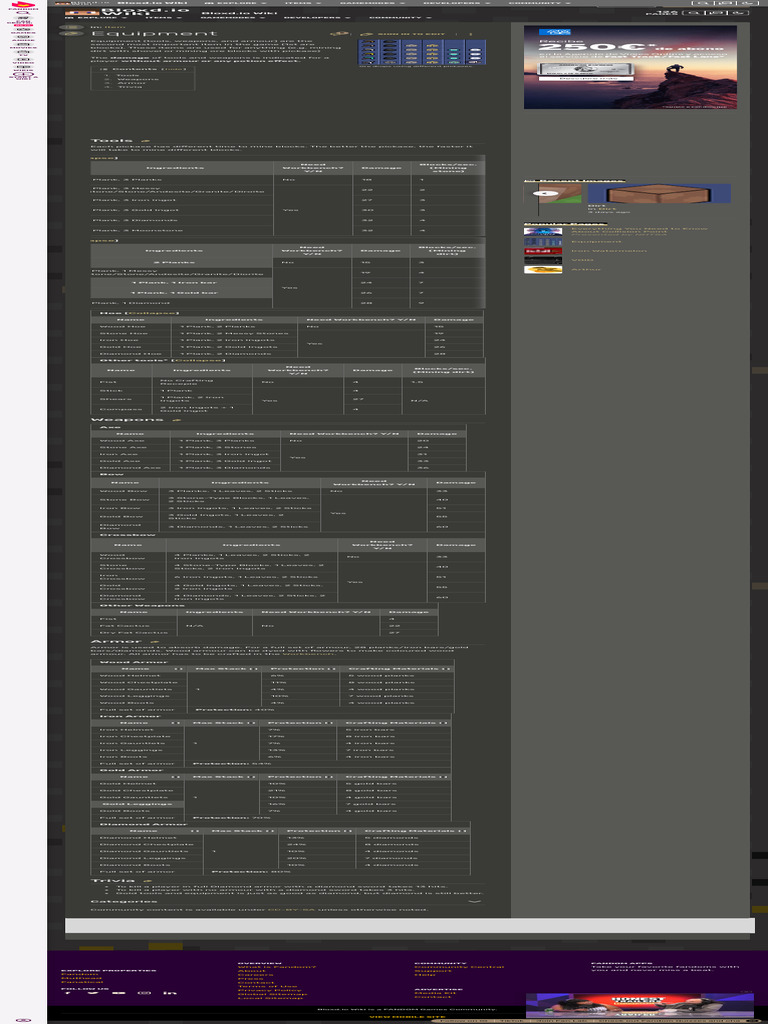Open Fandom's LinkedIn icon in footer
This screenshot has height=1024, width=768.
(x=170, y=993)
